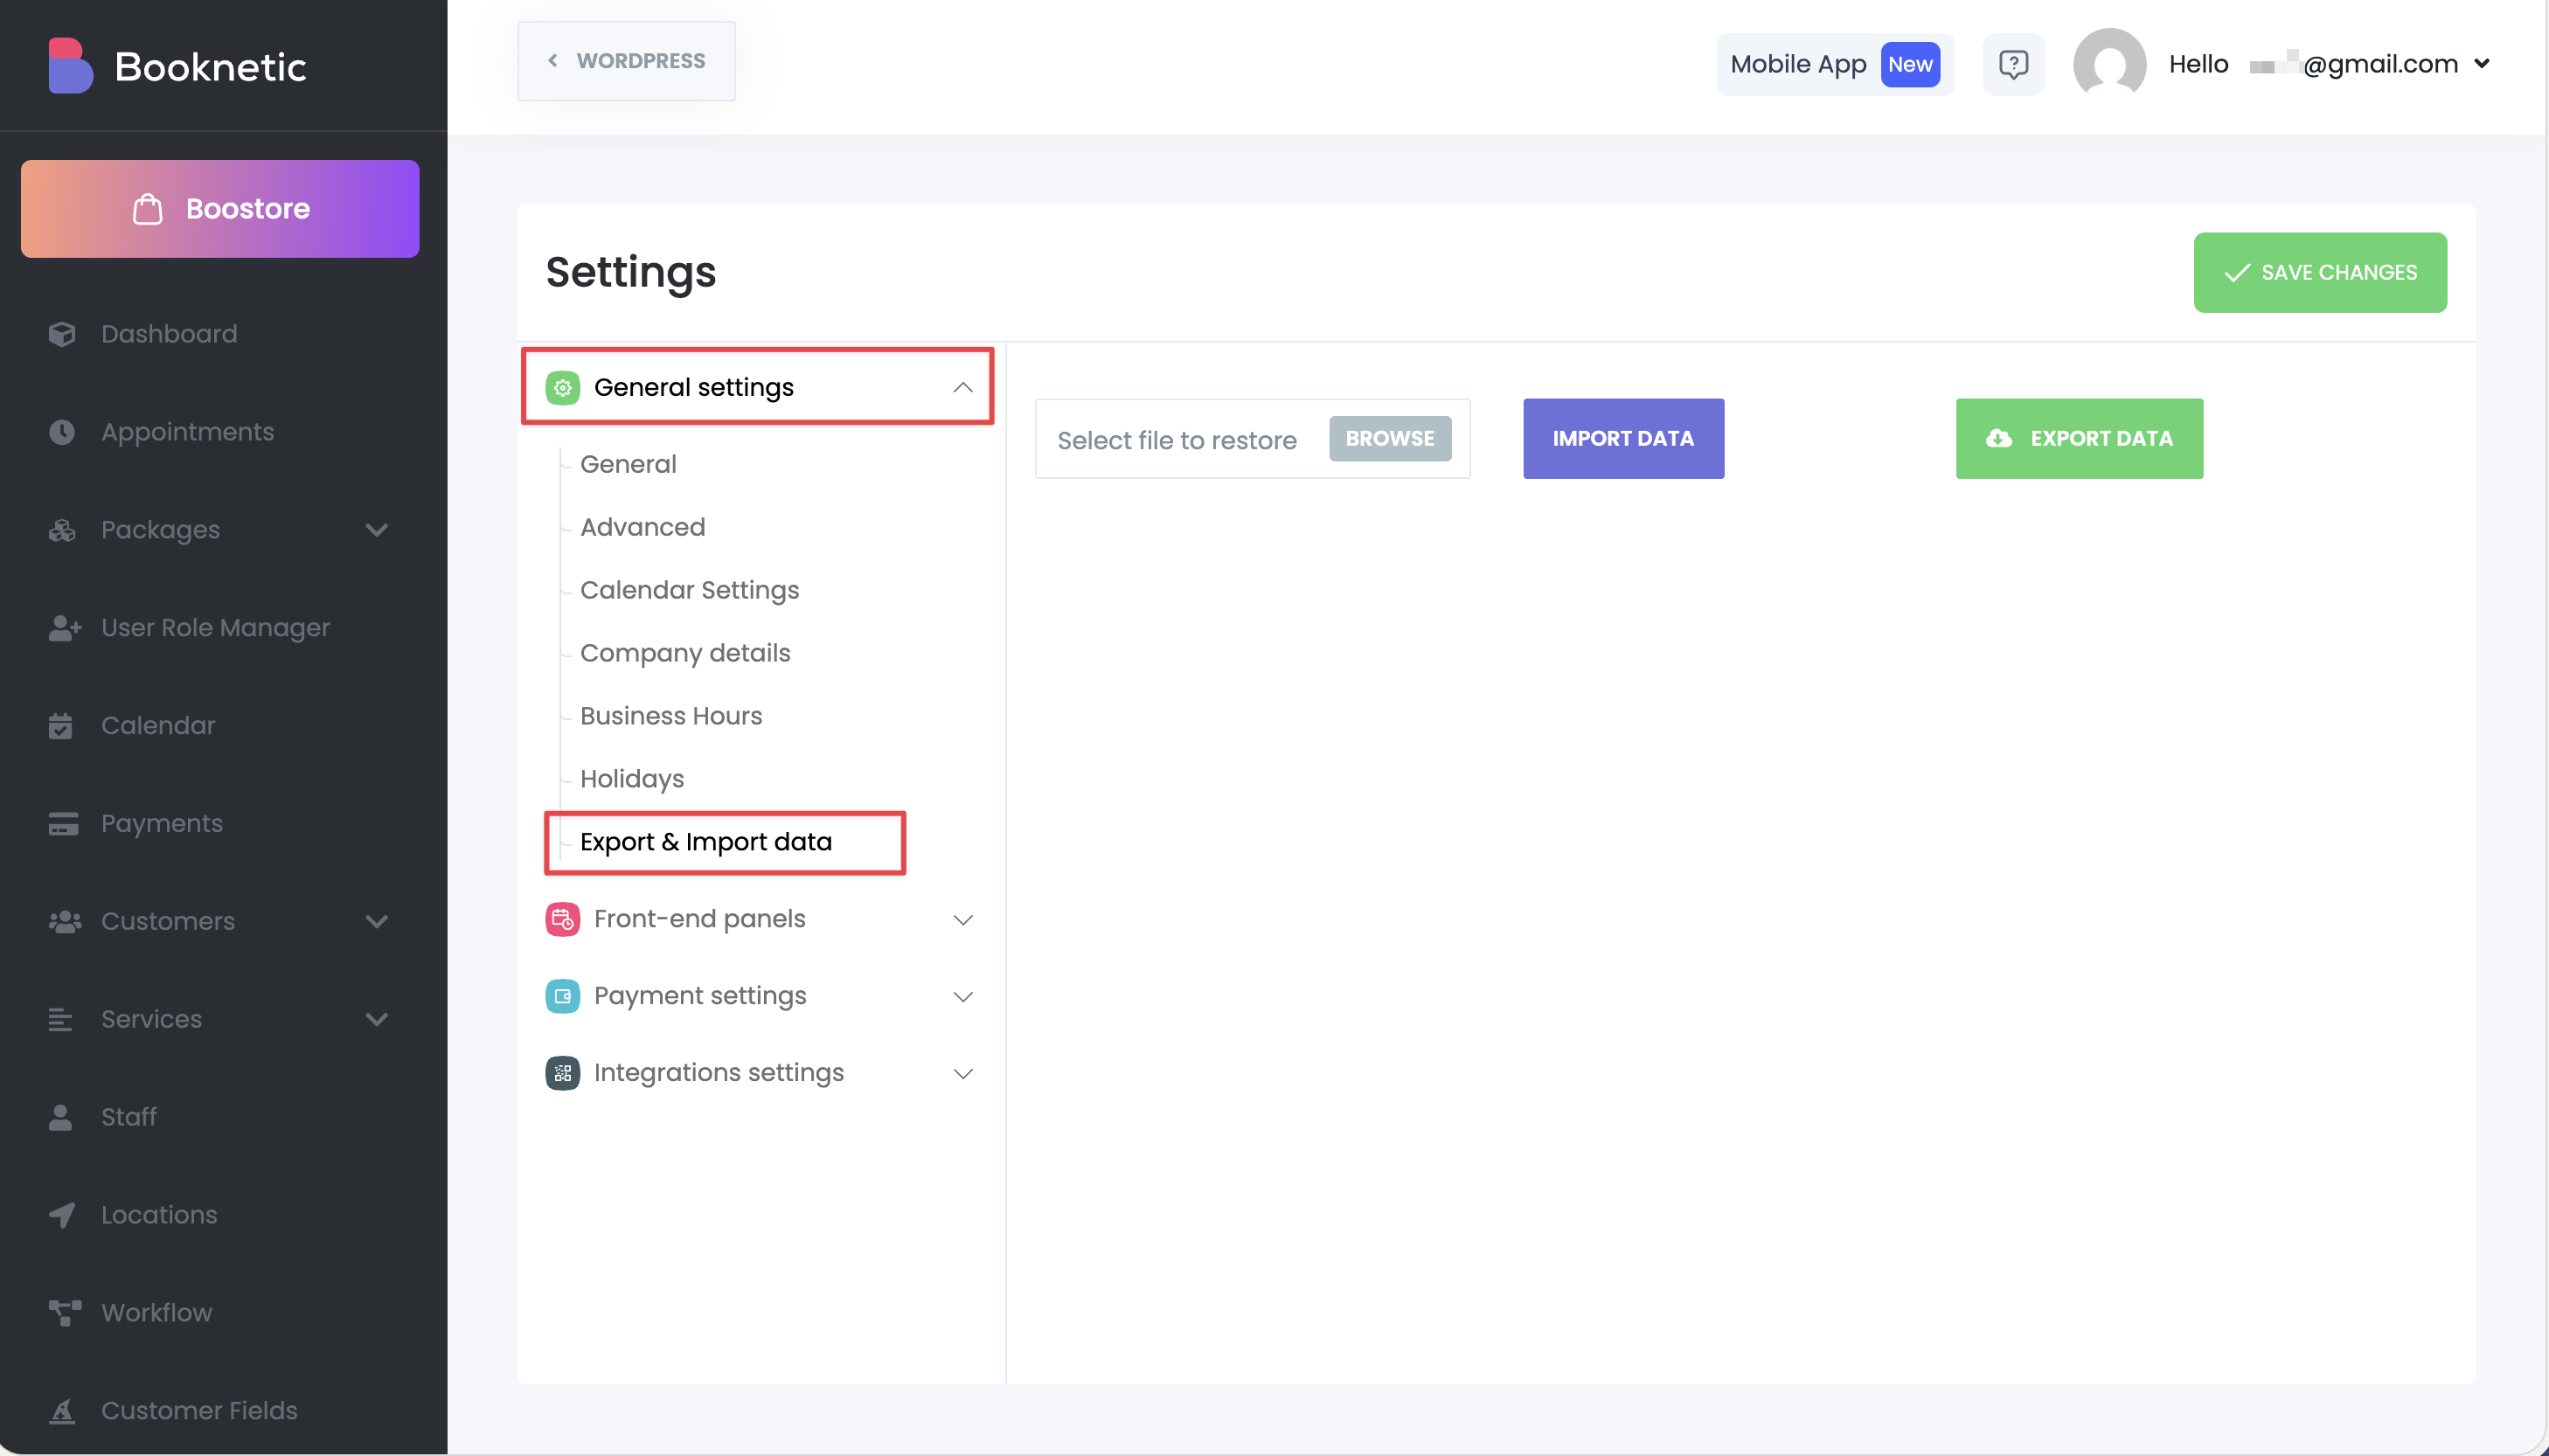Click the help question bubble icon

[2012, 64]
